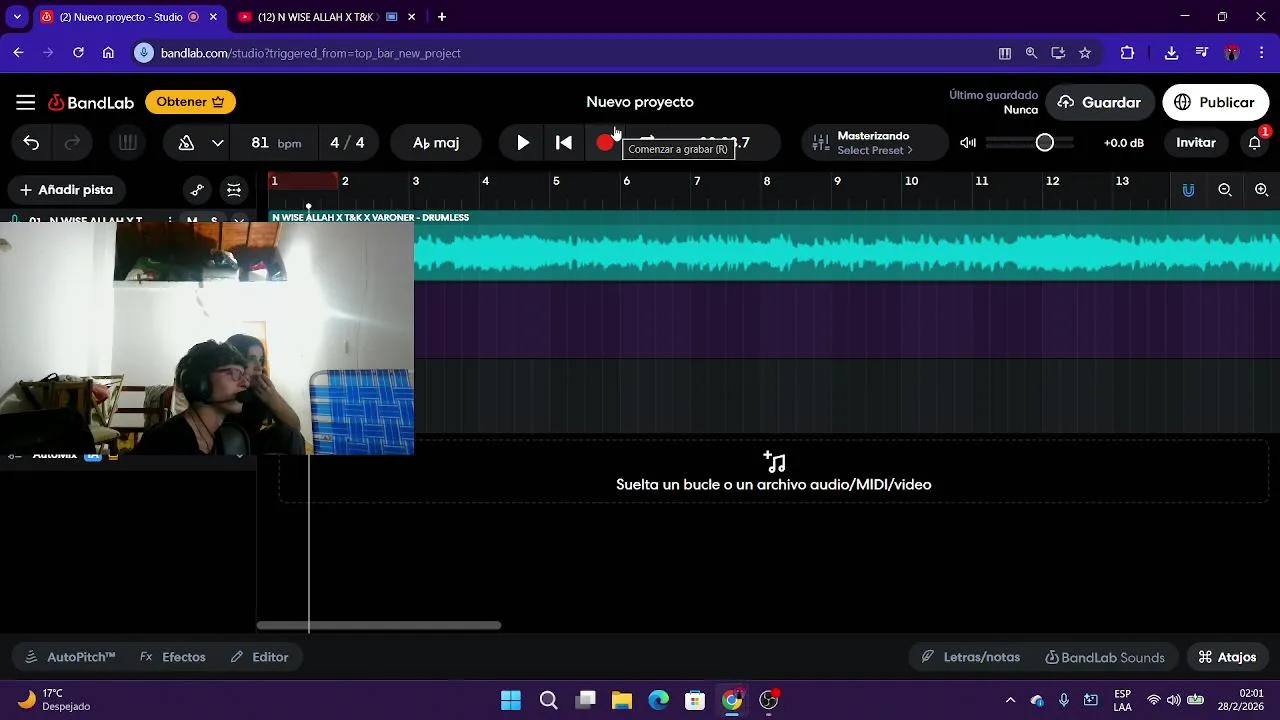Zoom in the timeline
Screen dimensions: 1280x720
pyautogui.click(x=1262, y=190)
